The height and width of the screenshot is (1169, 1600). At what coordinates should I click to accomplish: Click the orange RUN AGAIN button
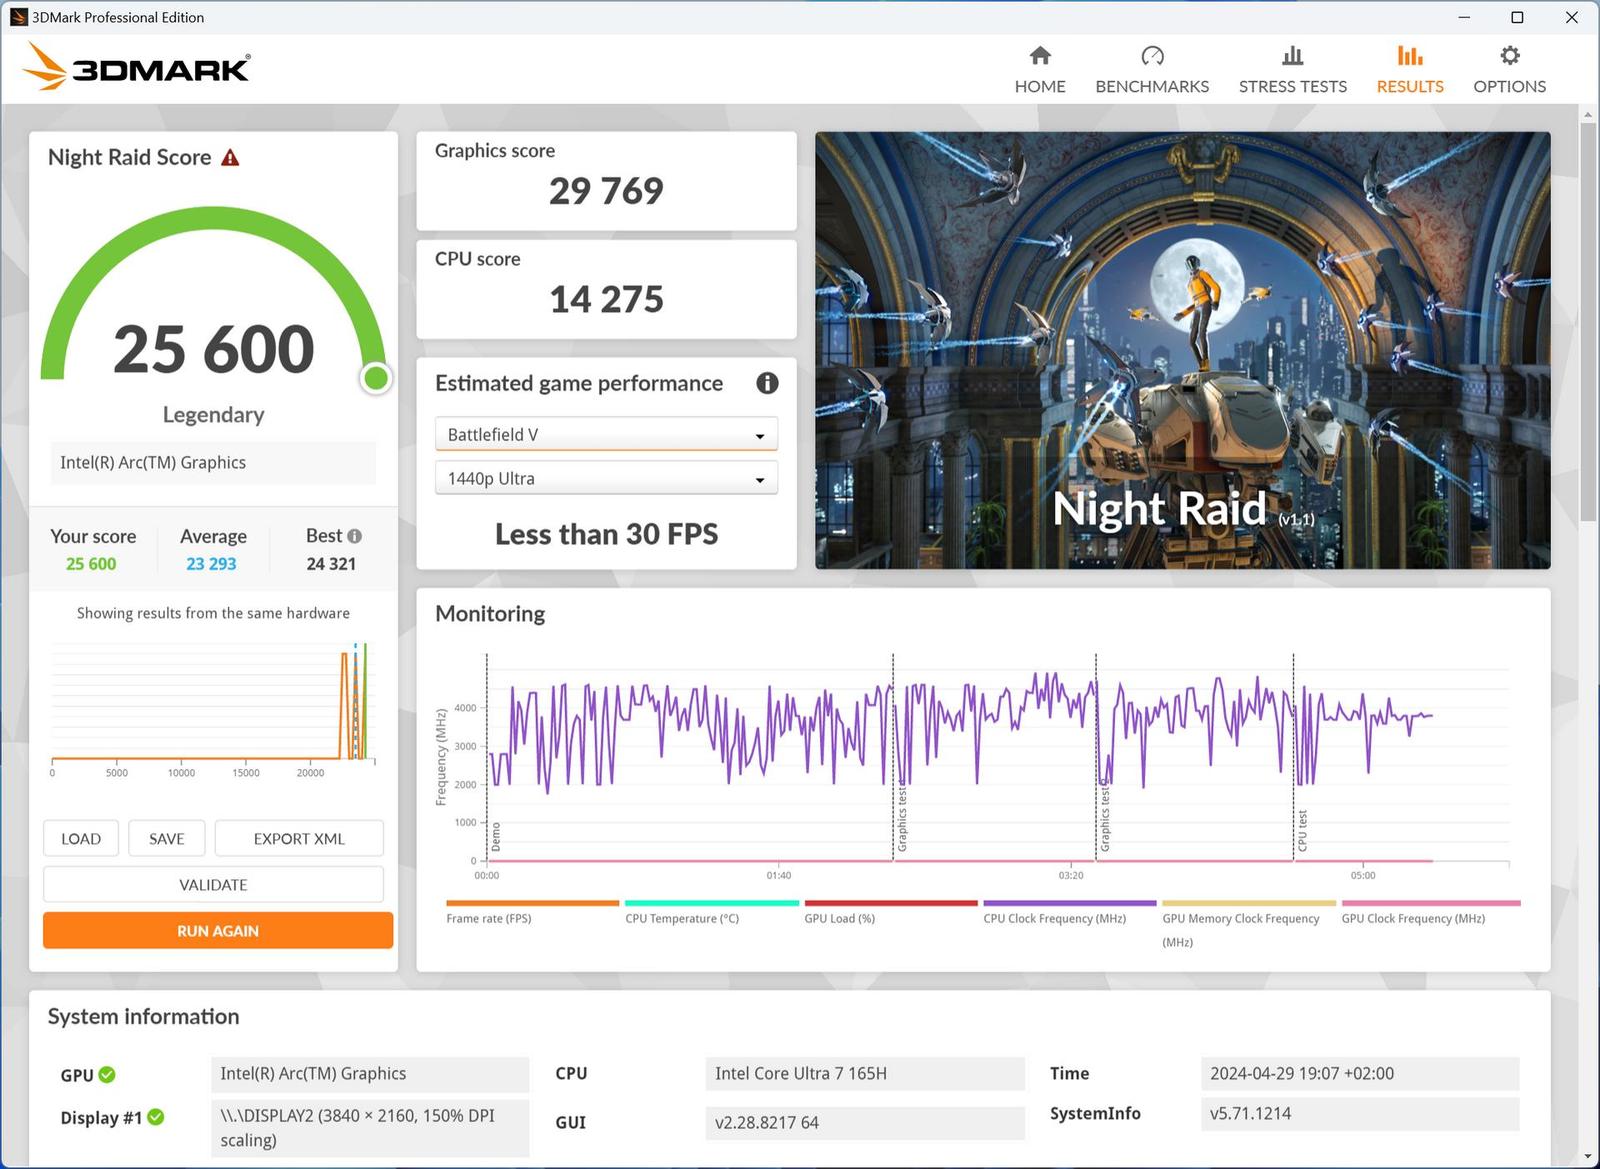tap(218, 930)
